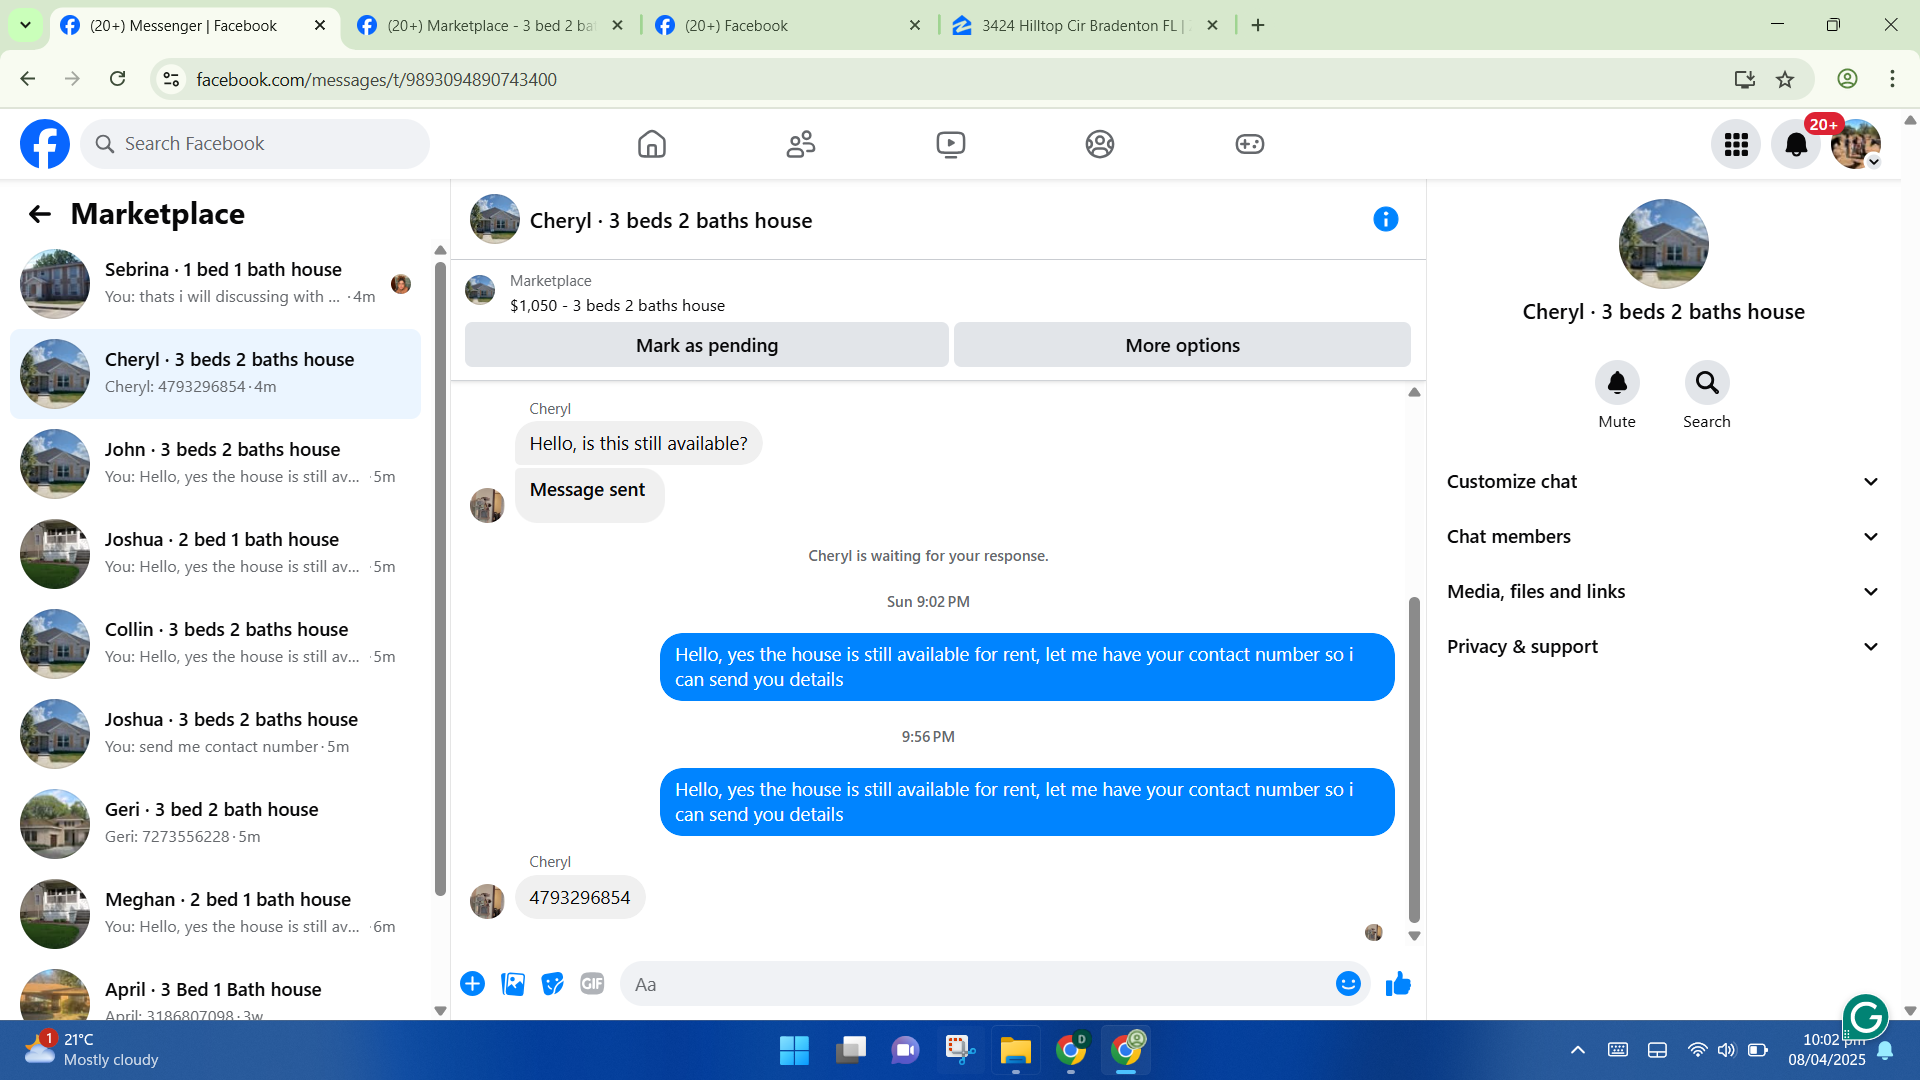
Task: Click the thumbs-up like send icon
Action: click(1398, 984)
